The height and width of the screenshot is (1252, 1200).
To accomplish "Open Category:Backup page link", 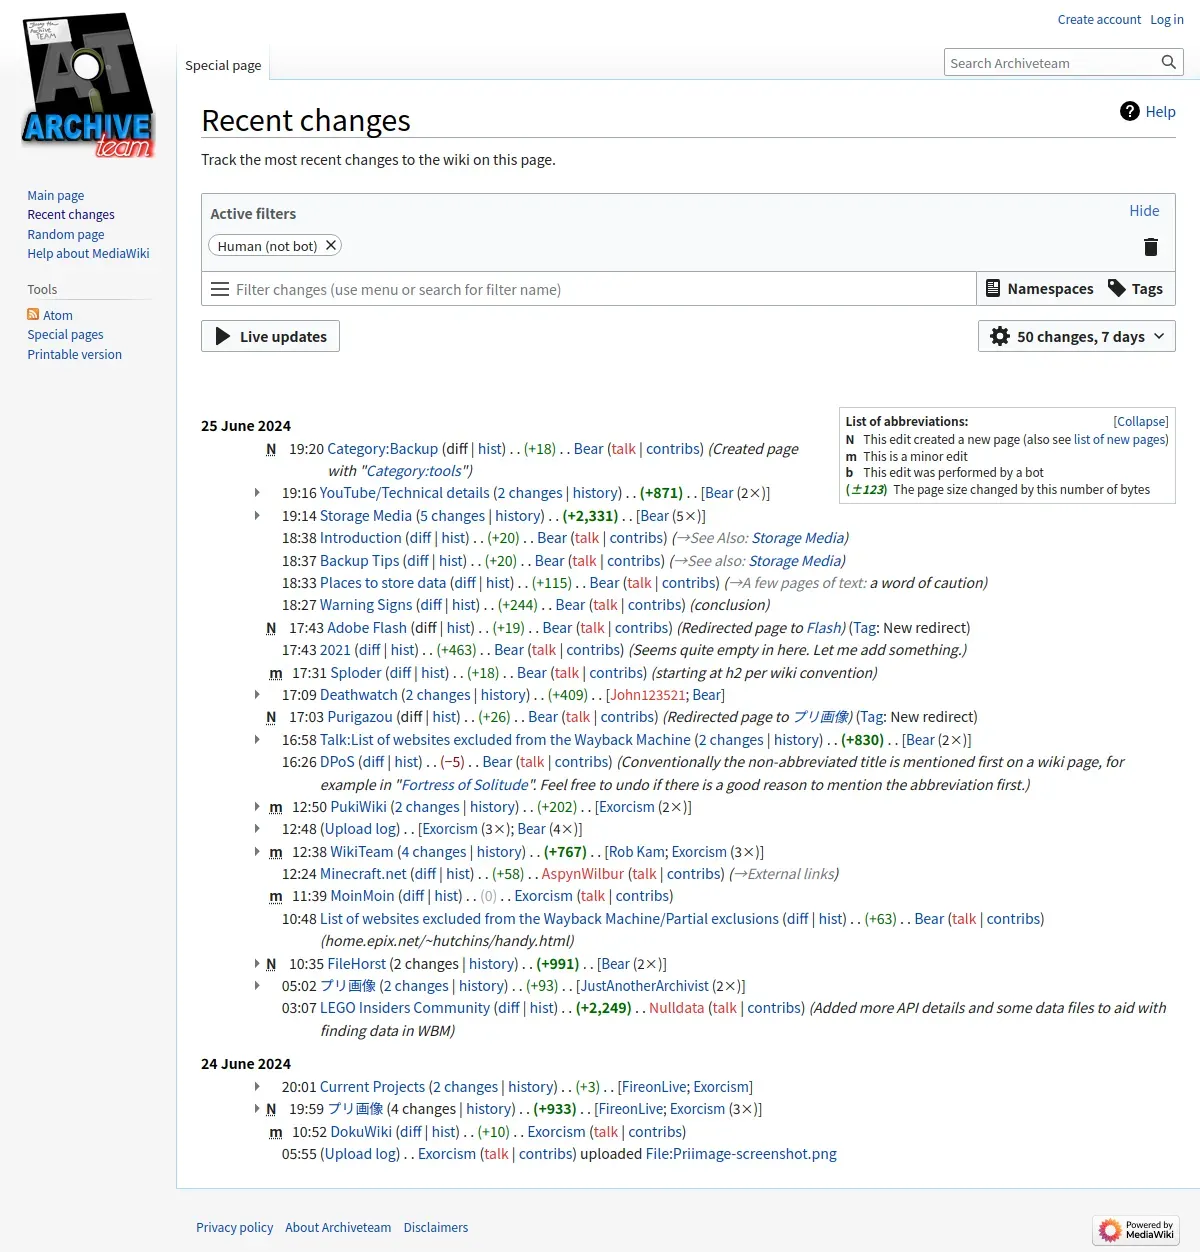I will (382, 449).
